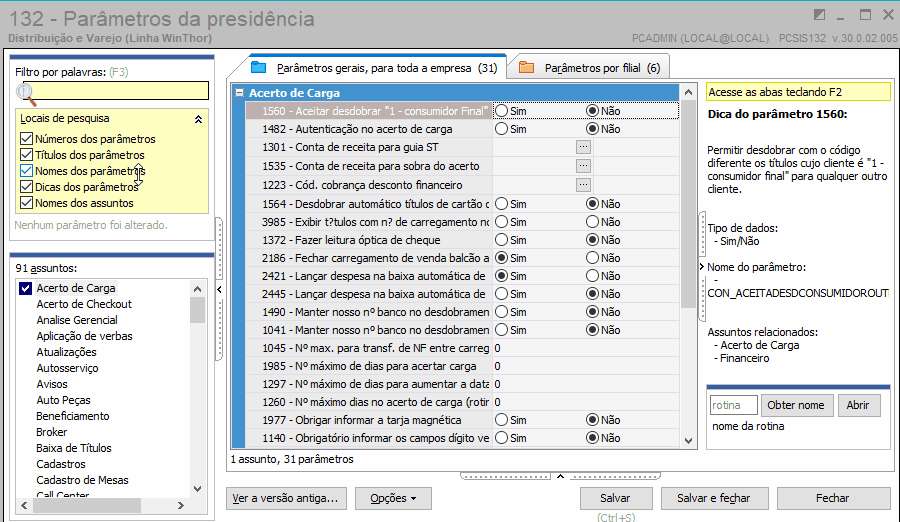Select Autosserviço subject
This screenshot has width=900, height=522.
(67, 368)
